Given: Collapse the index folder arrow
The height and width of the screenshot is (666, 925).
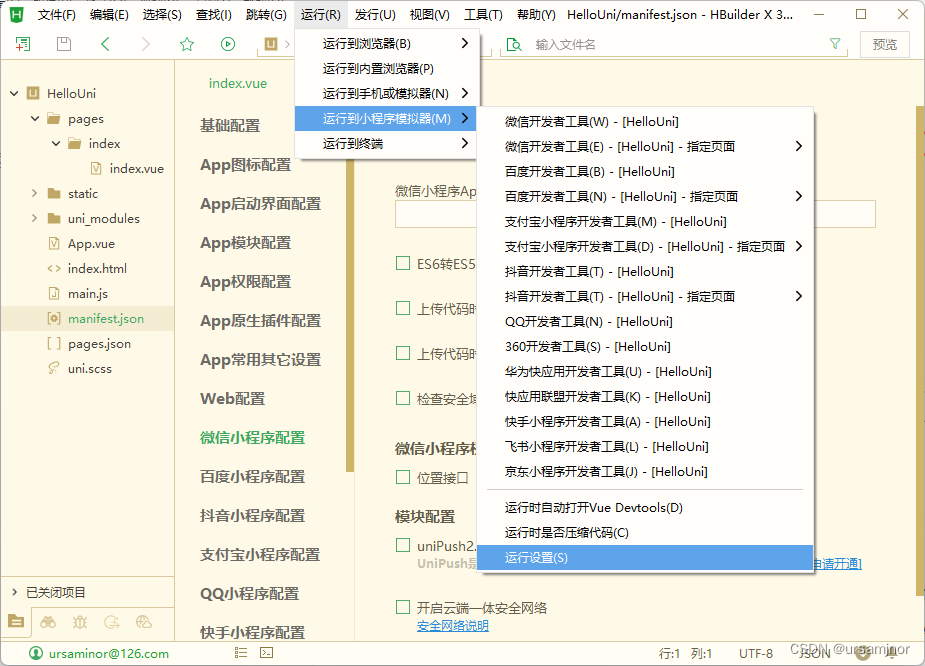Looking at the screenshot, I should coord(56,143).
